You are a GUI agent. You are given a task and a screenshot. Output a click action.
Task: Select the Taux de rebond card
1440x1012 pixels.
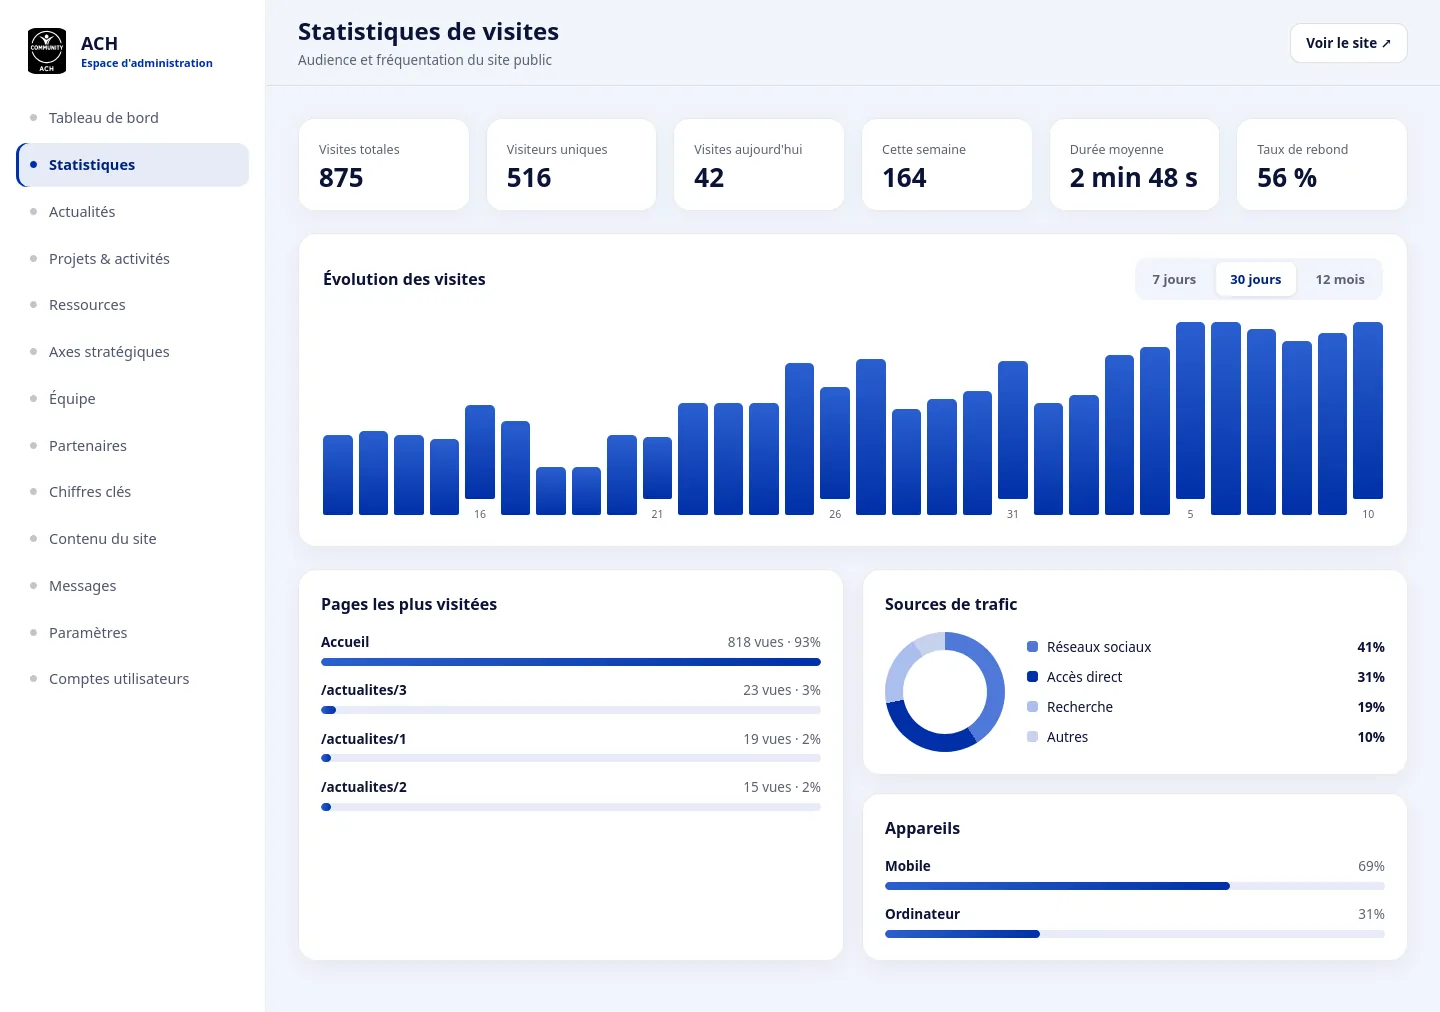tap(1322, 165)
